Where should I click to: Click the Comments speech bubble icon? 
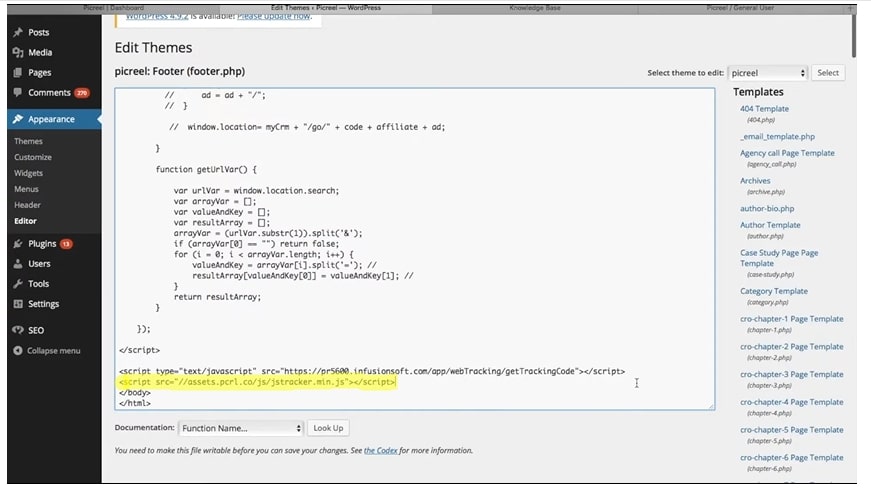tap(18, 92)
